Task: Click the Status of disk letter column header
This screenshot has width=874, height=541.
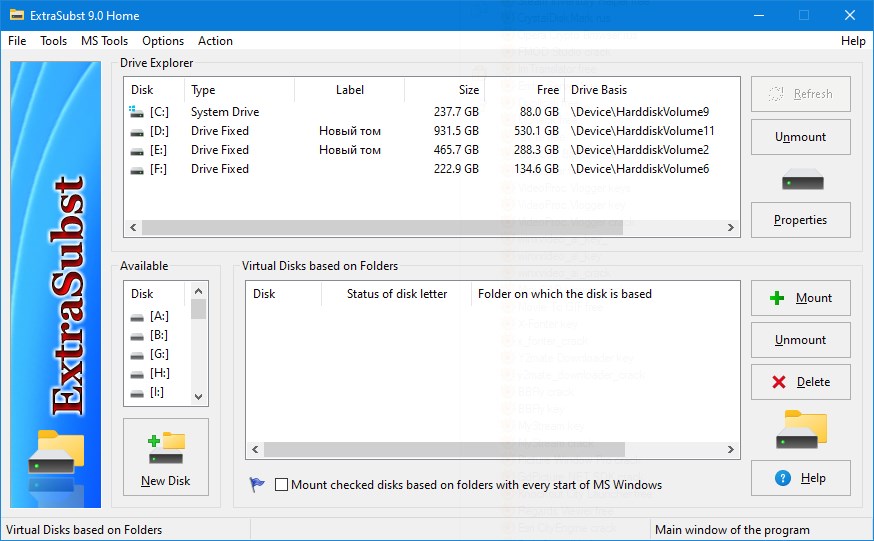Action: (396, 294)
